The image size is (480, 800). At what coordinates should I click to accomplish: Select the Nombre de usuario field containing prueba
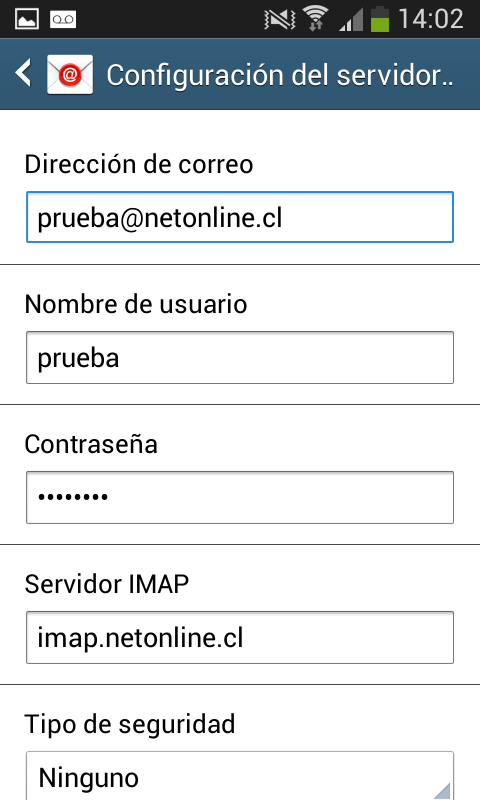(240, 357)
